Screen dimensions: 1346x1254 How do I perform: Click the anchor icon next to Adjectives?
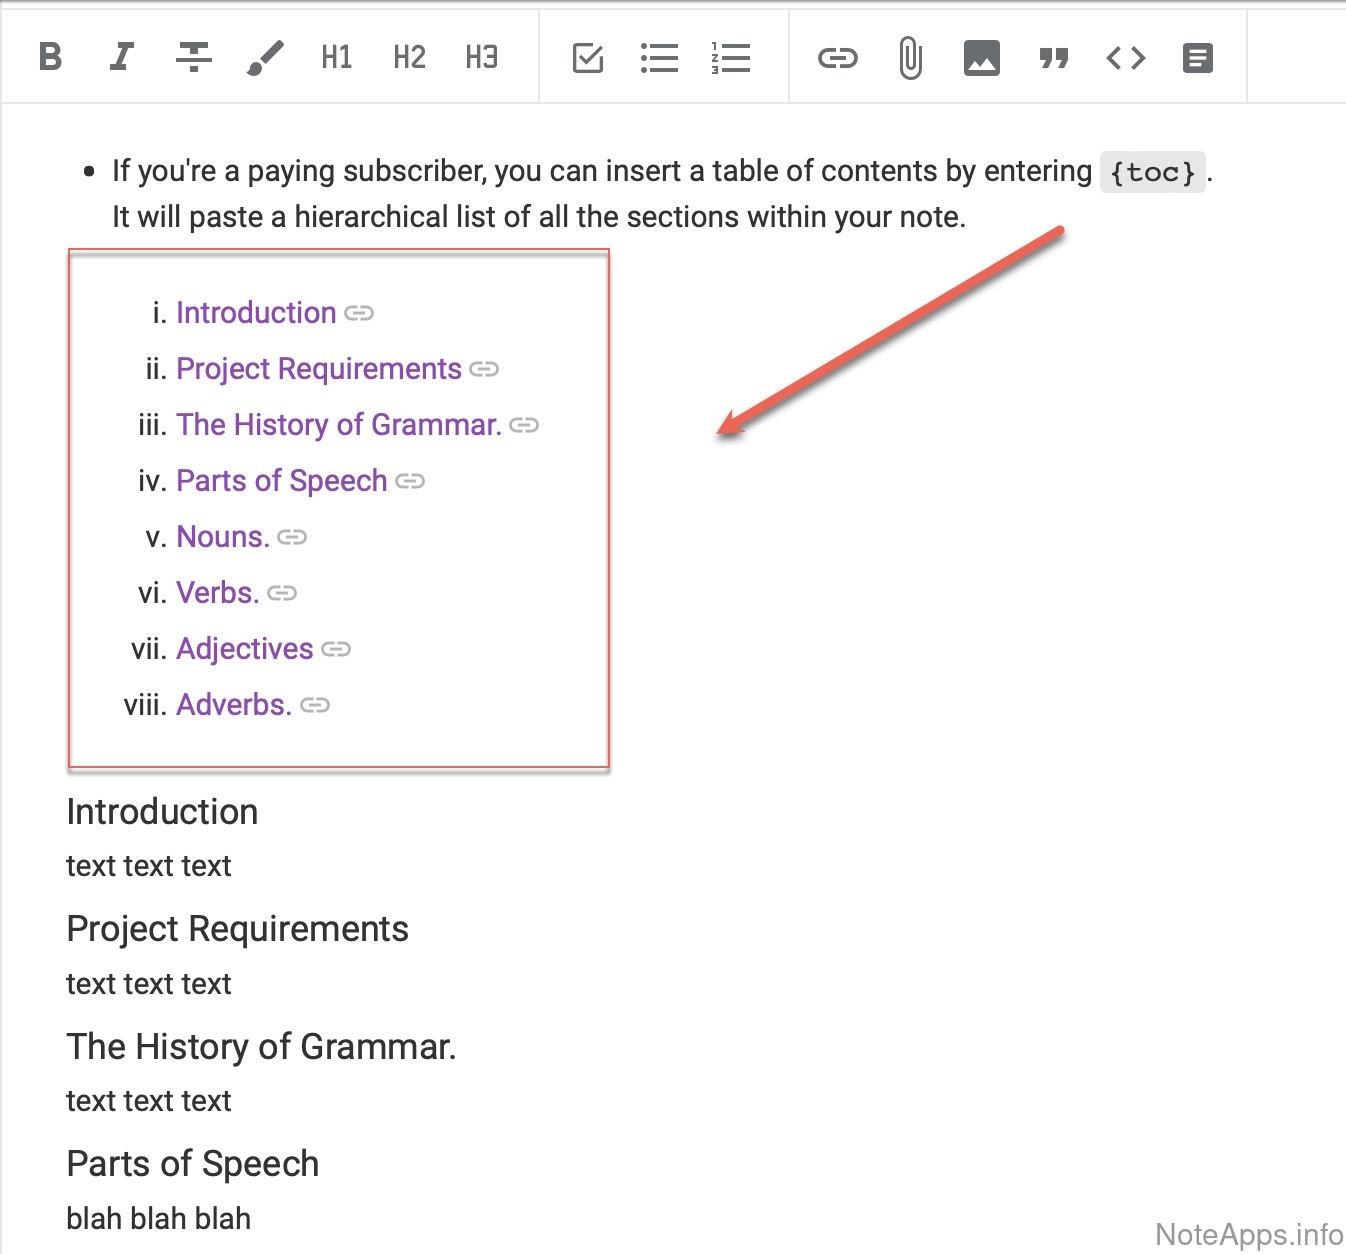click(336, 650)
